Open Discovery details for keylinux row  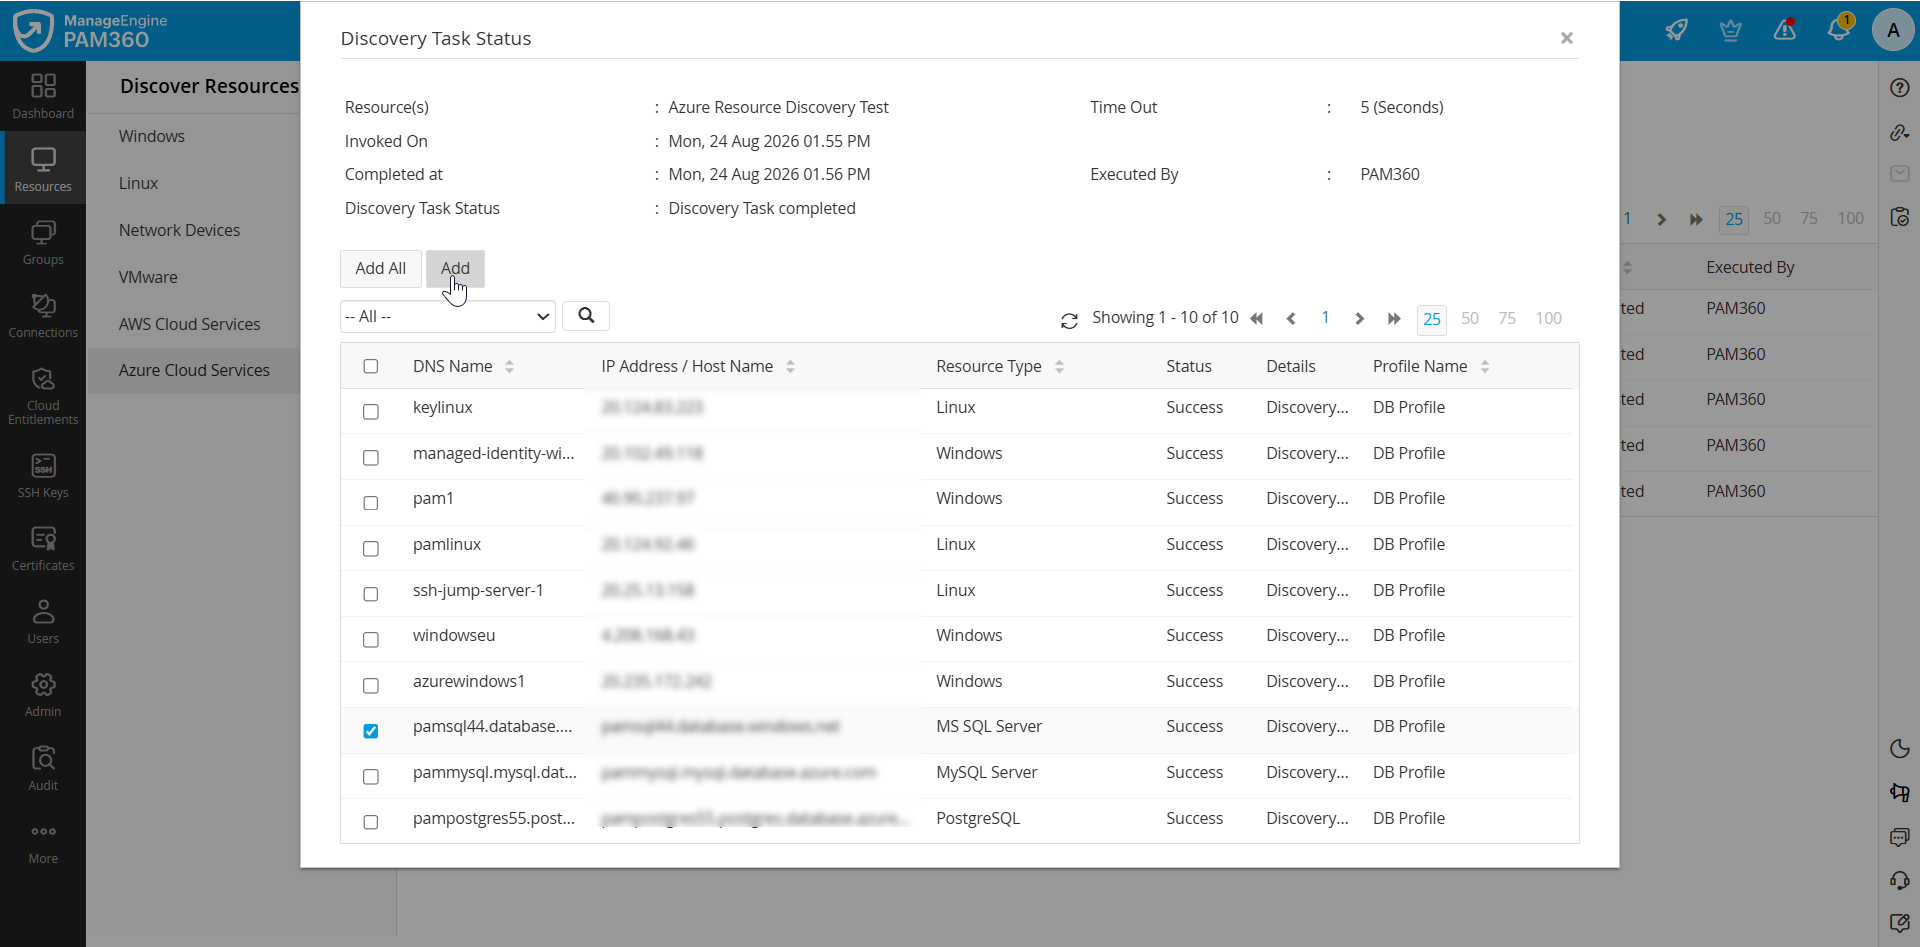coord(1307,407)
